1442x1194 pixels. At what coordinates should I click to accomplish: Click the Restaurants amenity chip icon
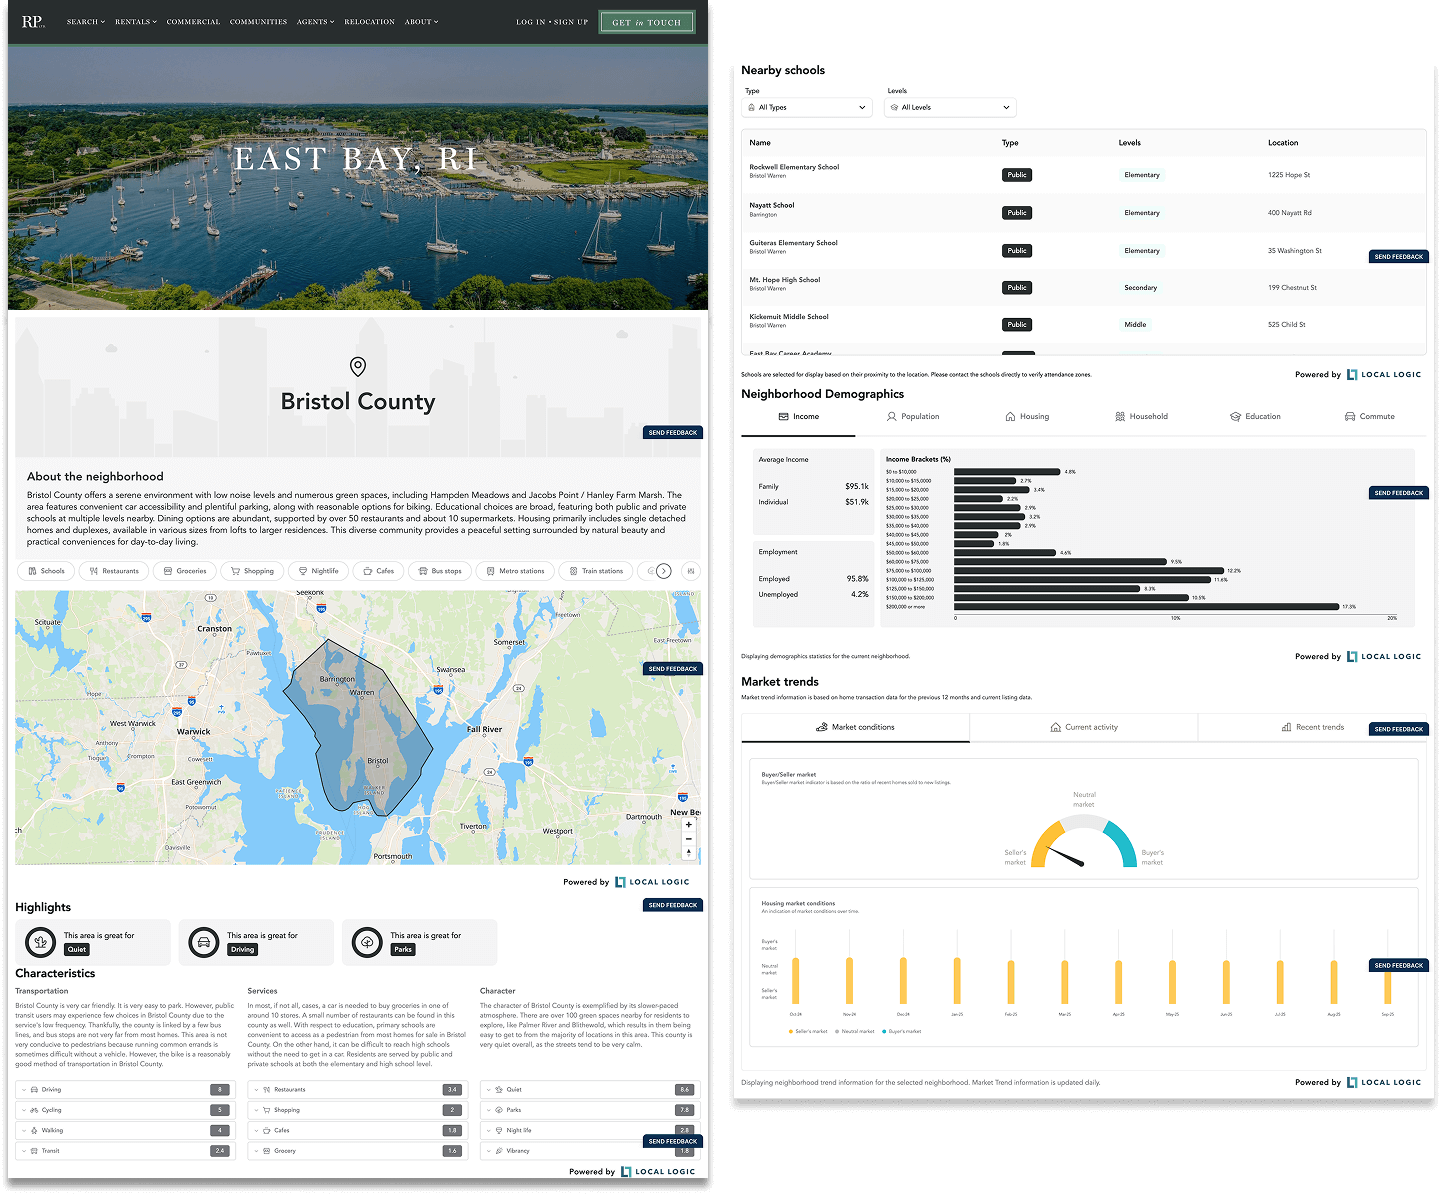[93, 570]
